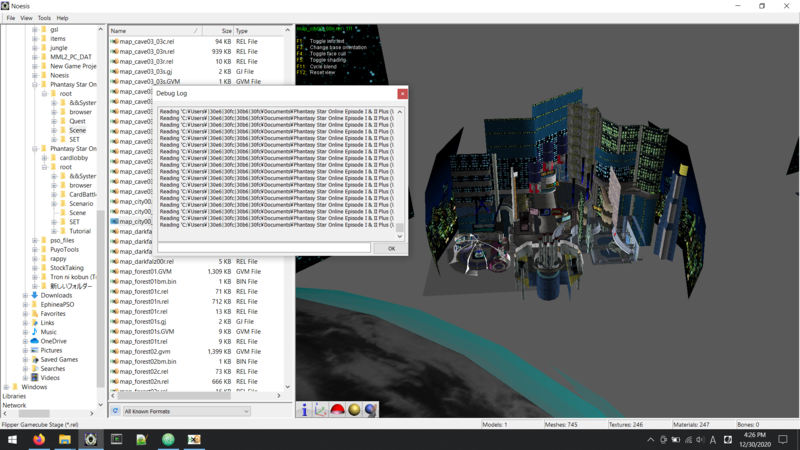800x450 pixels.
Task: Click the Debug Log text input field
Action: click(264, 248)
